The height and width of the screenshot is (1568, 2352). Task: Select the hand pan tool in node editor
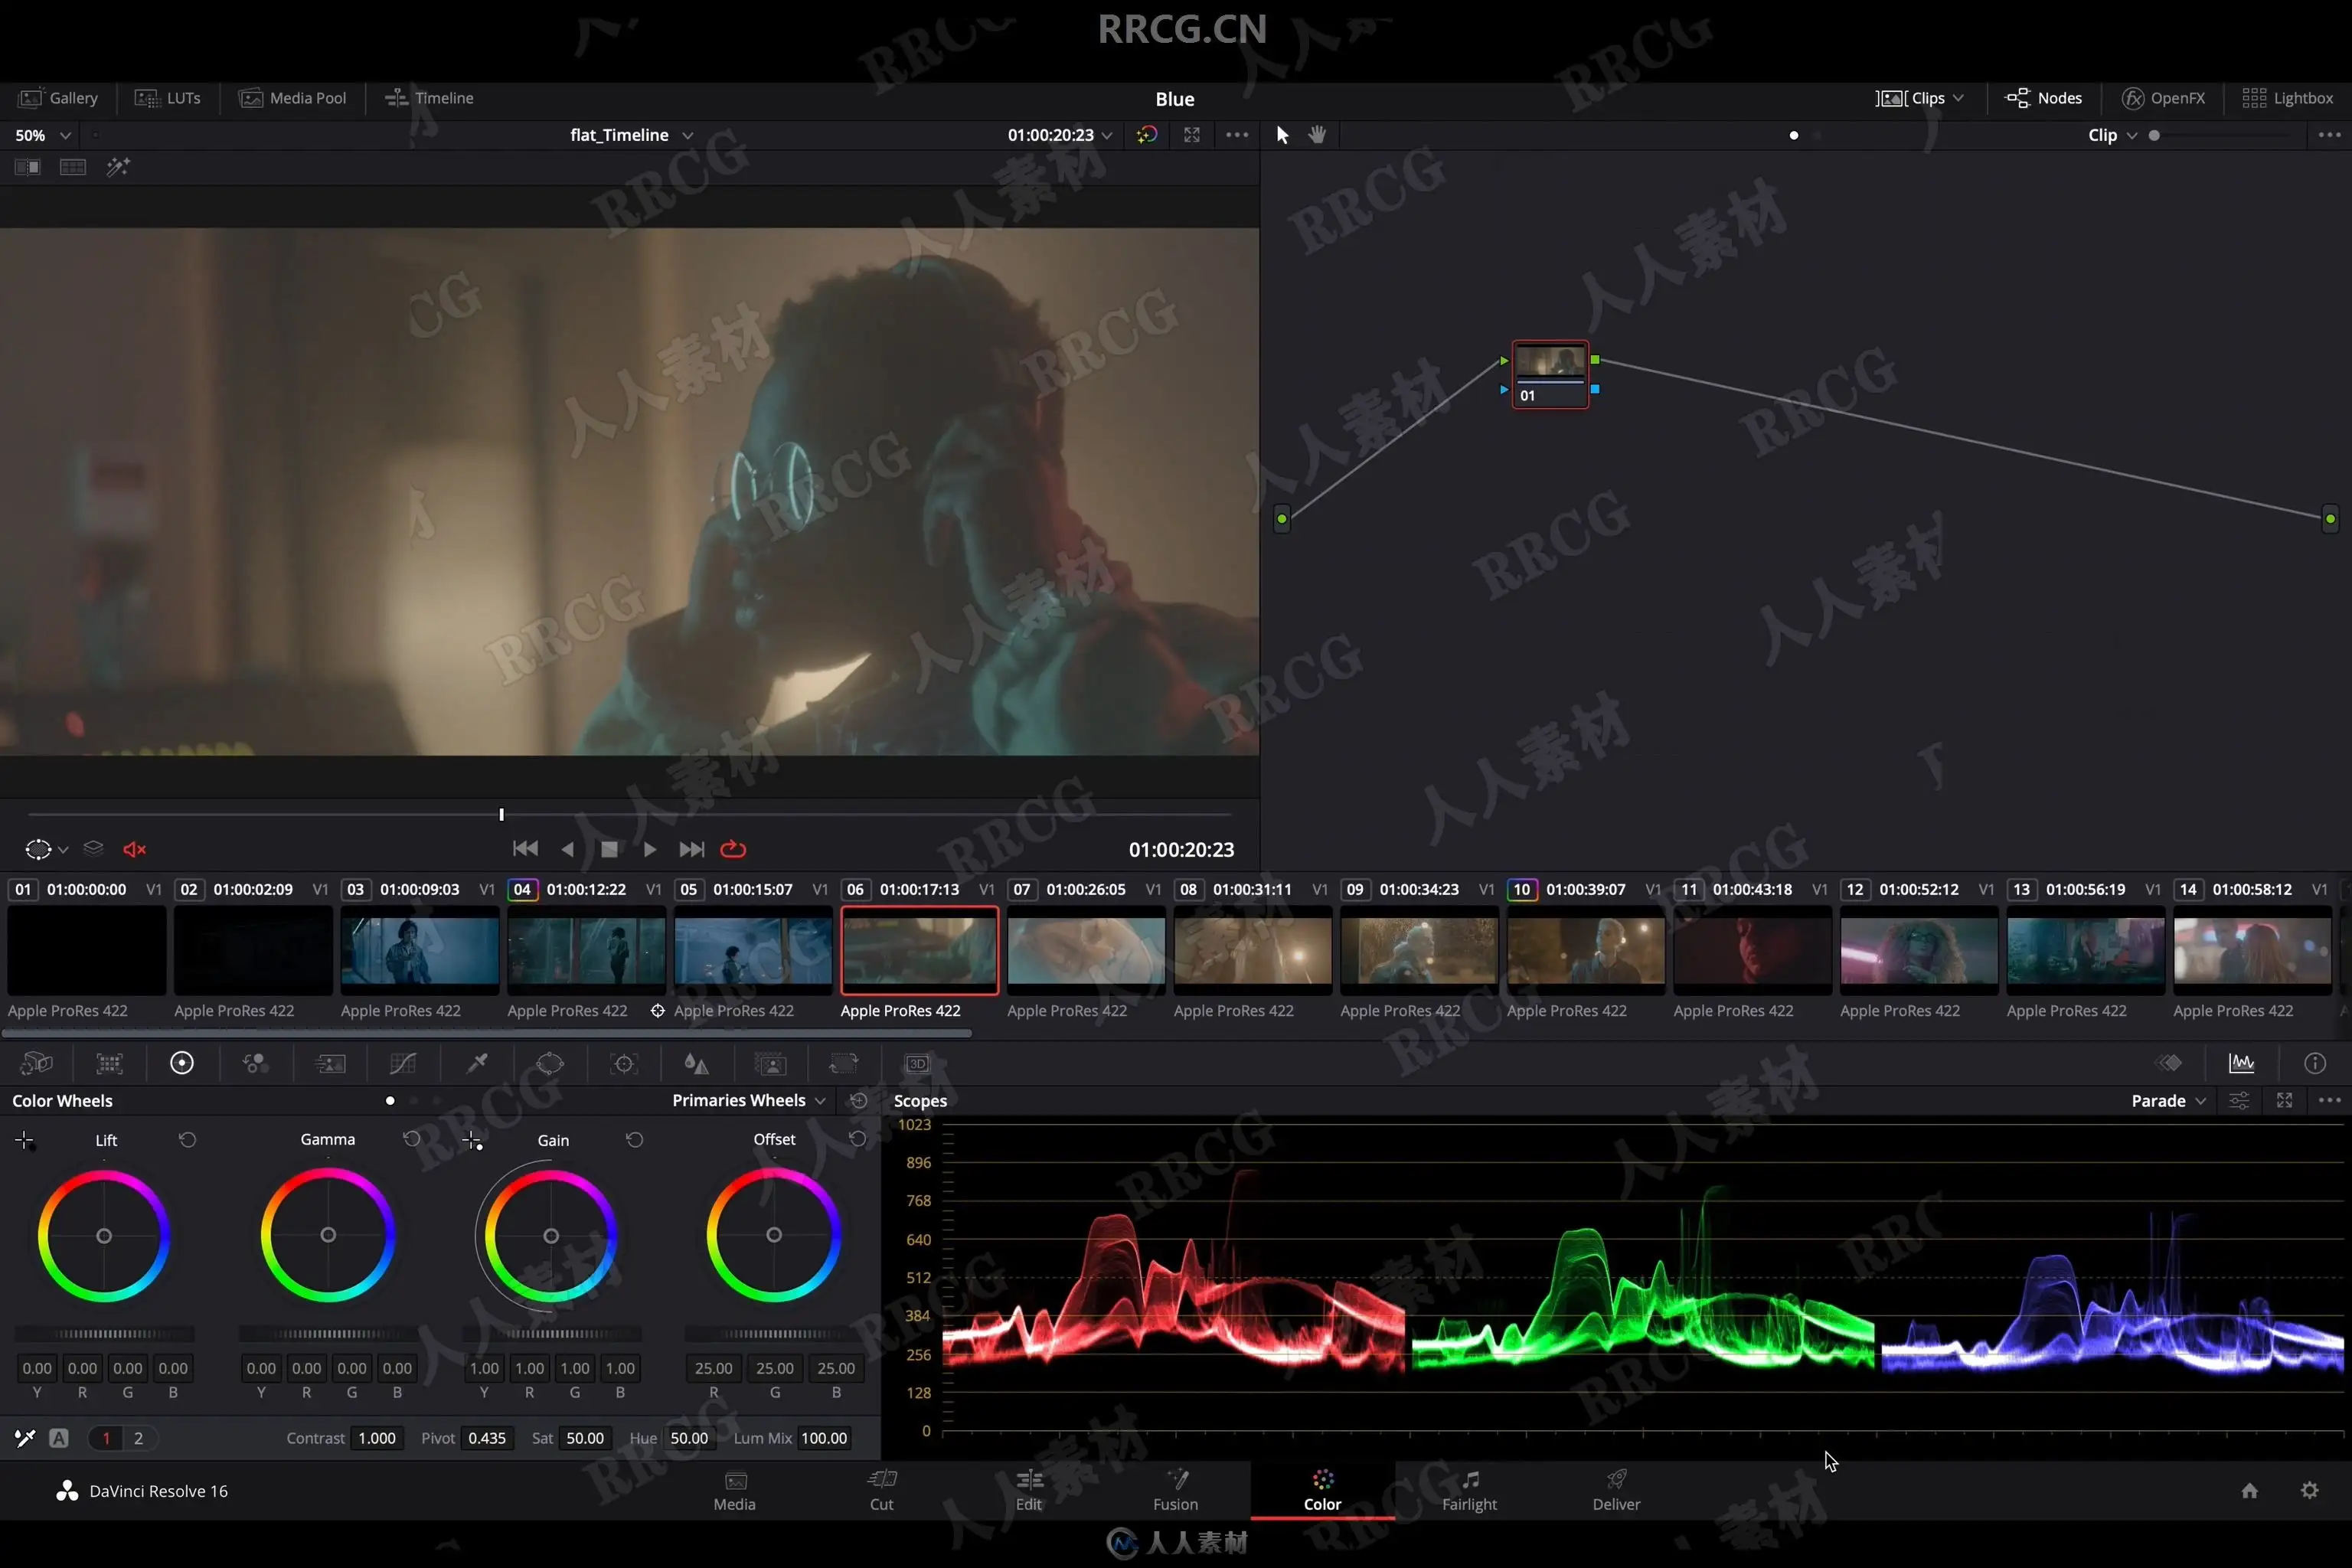[x=1317, y=135]
